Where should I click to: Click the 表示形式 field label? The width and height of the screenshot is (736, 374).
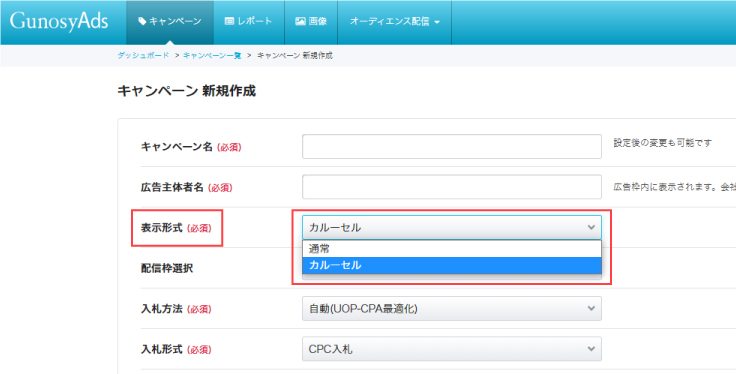tap(161, 228)
